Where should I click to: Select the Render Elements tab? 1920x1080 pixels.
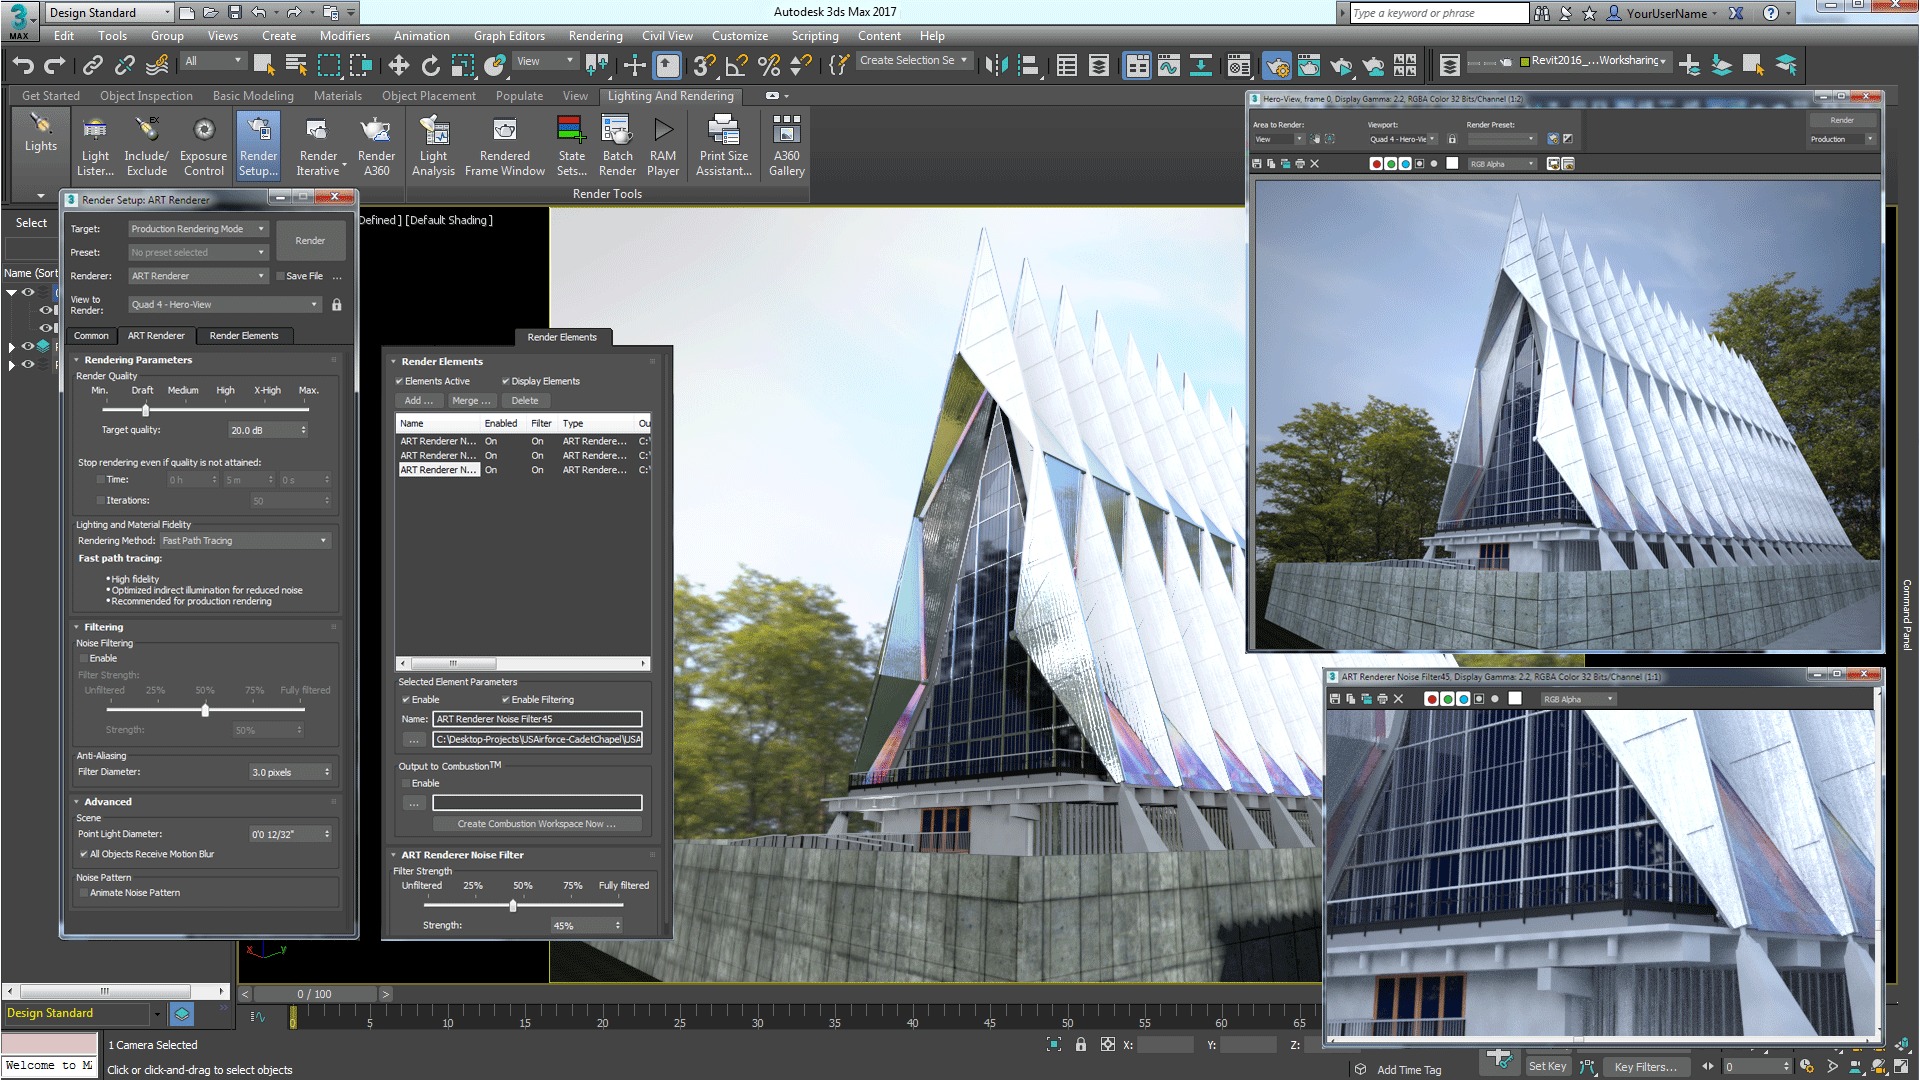[x=244, y=334]
